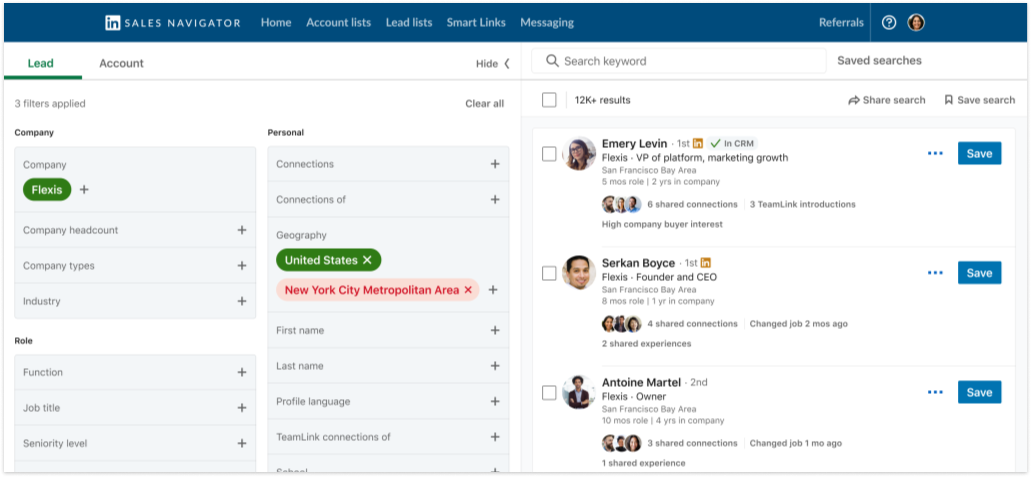
Task: Open more options for Serkan Boyce
Action: click(935, 272)
